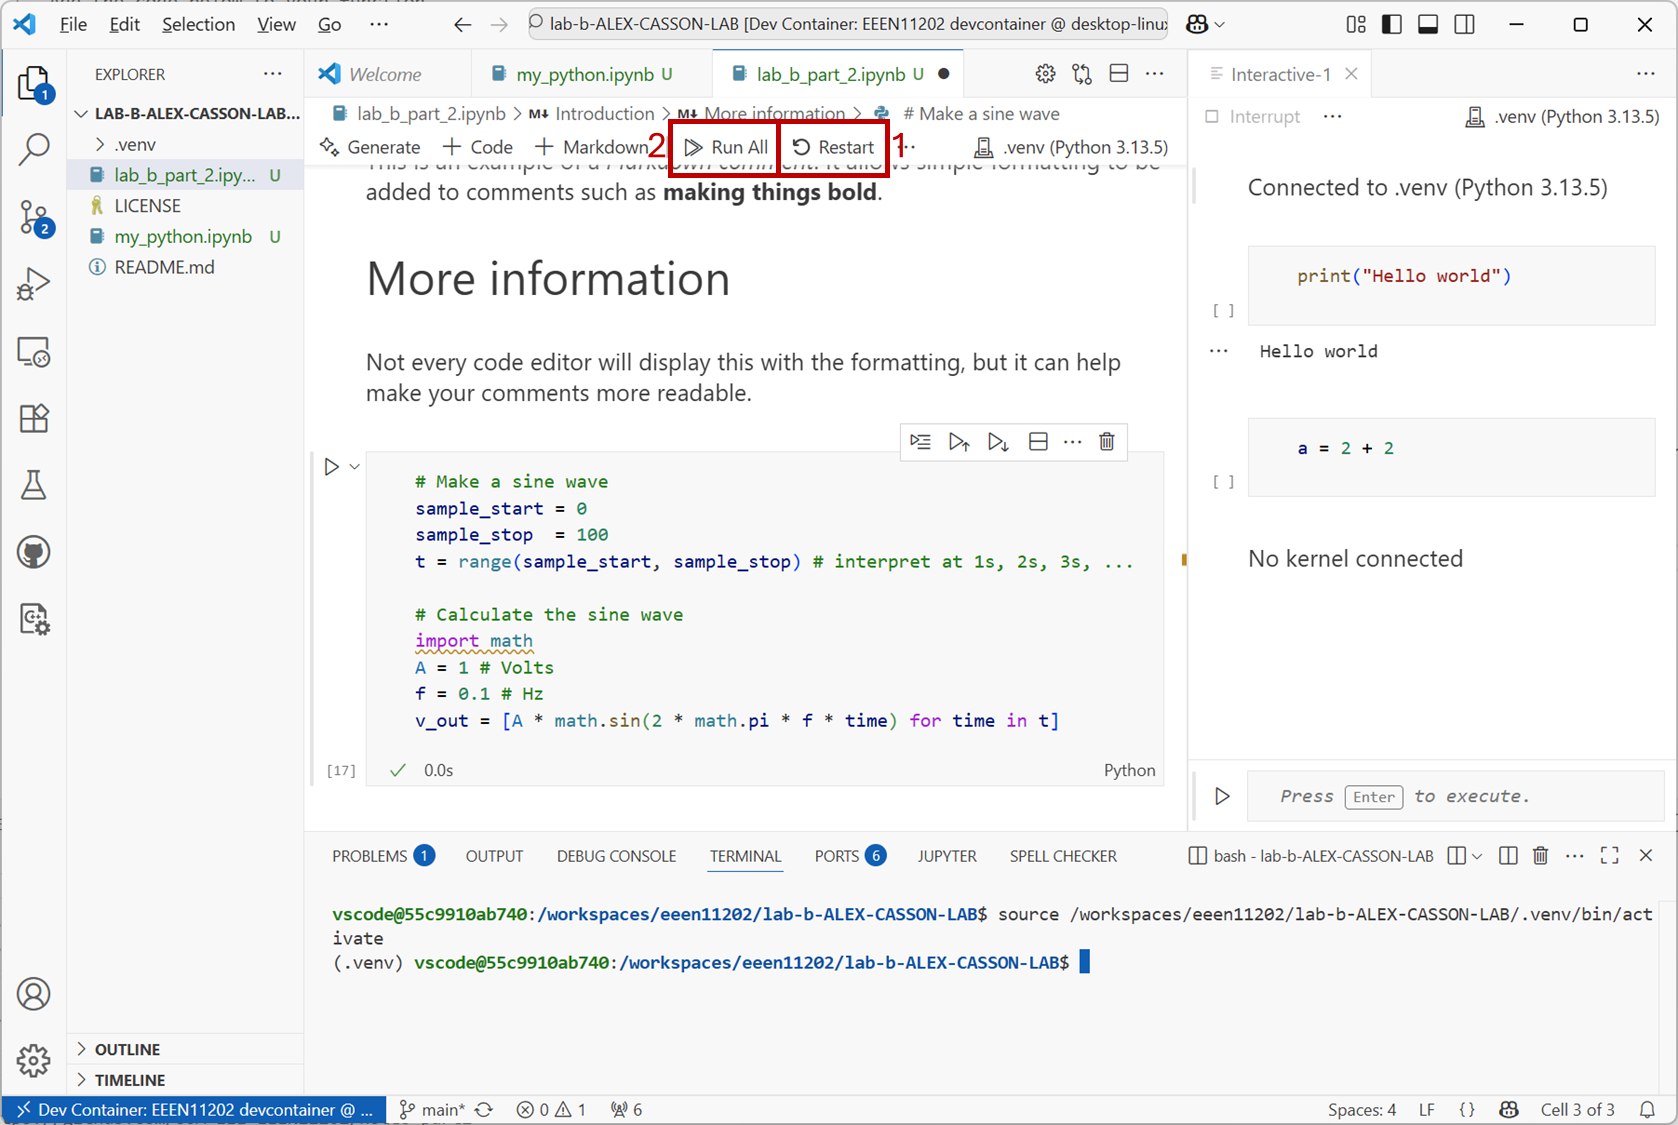This screenshot has height=1125, width=1678.
Task: Restart the notebook kernel
Action: point(834,147)
